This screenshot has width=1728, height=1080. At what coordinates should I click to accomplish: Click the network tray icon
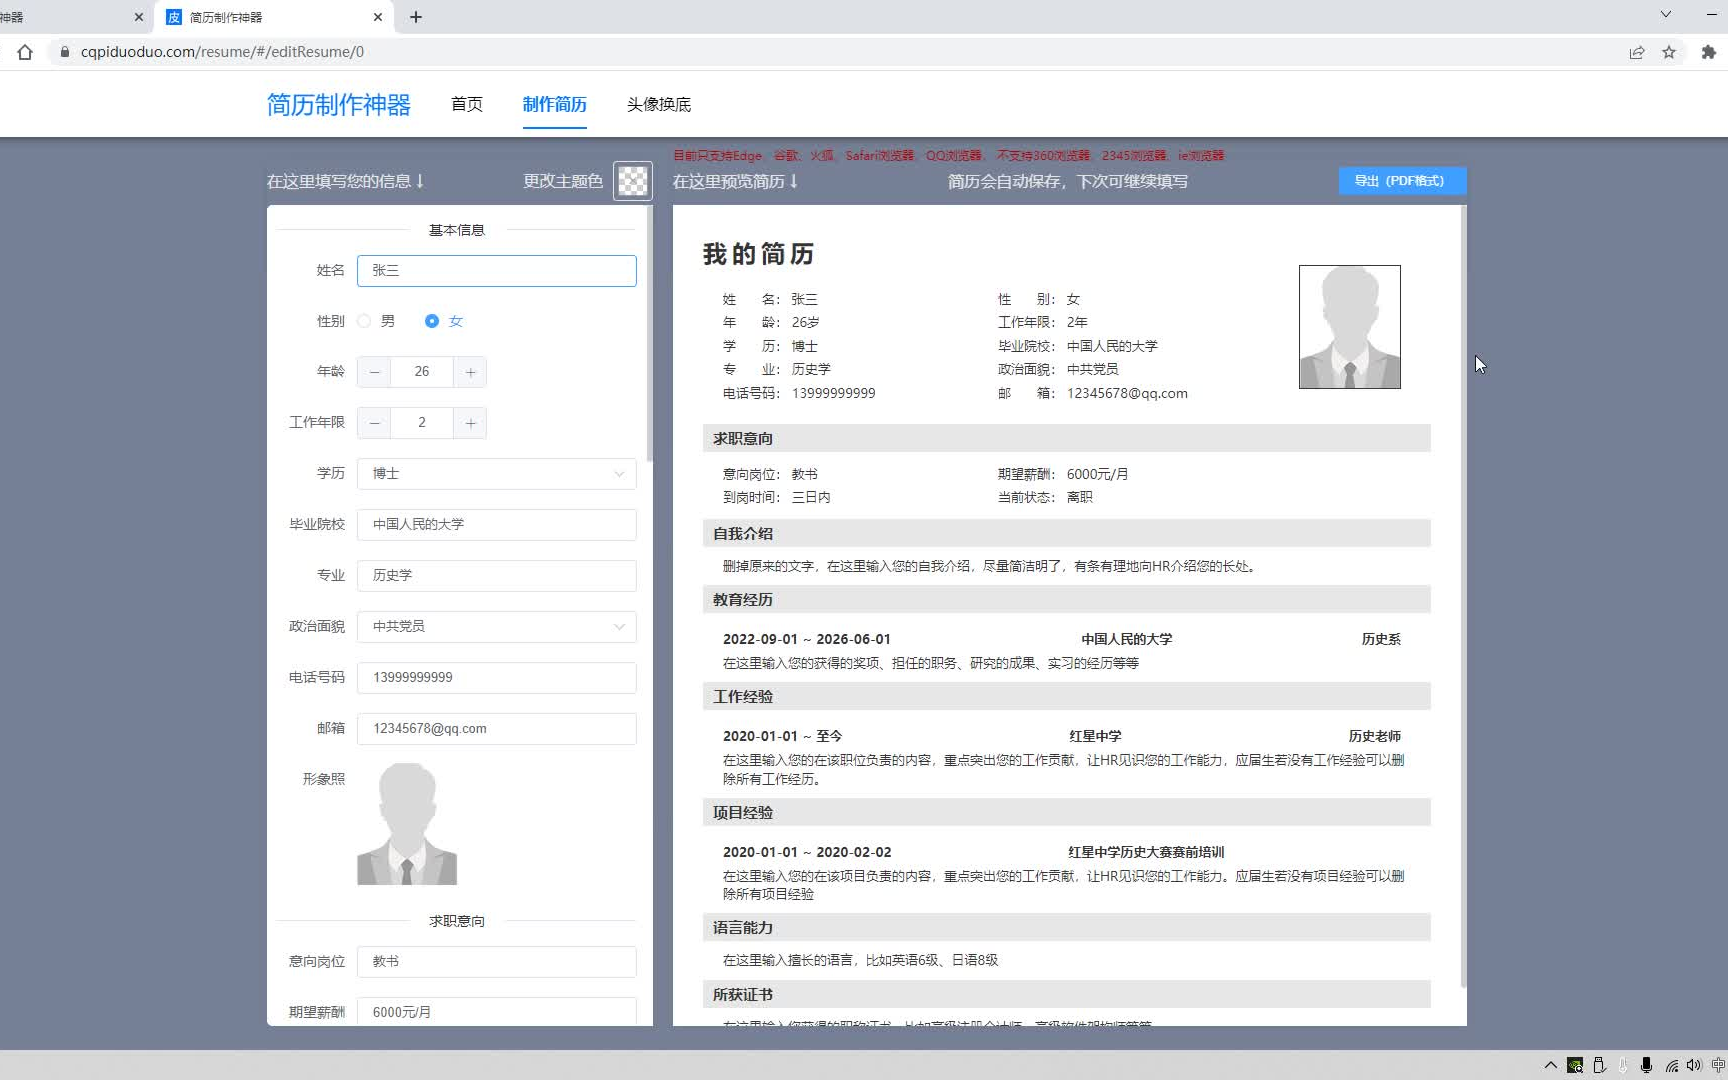(1671, 1066)
